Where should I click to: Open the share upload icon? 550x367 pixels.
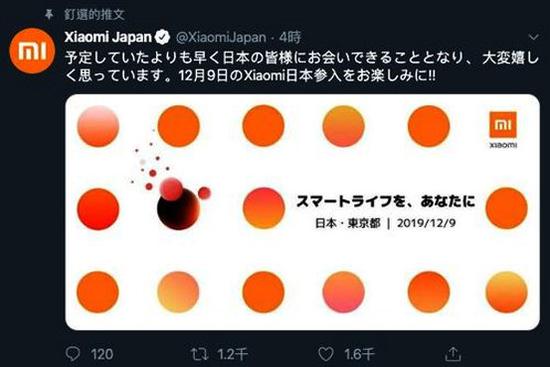(453, 354)
